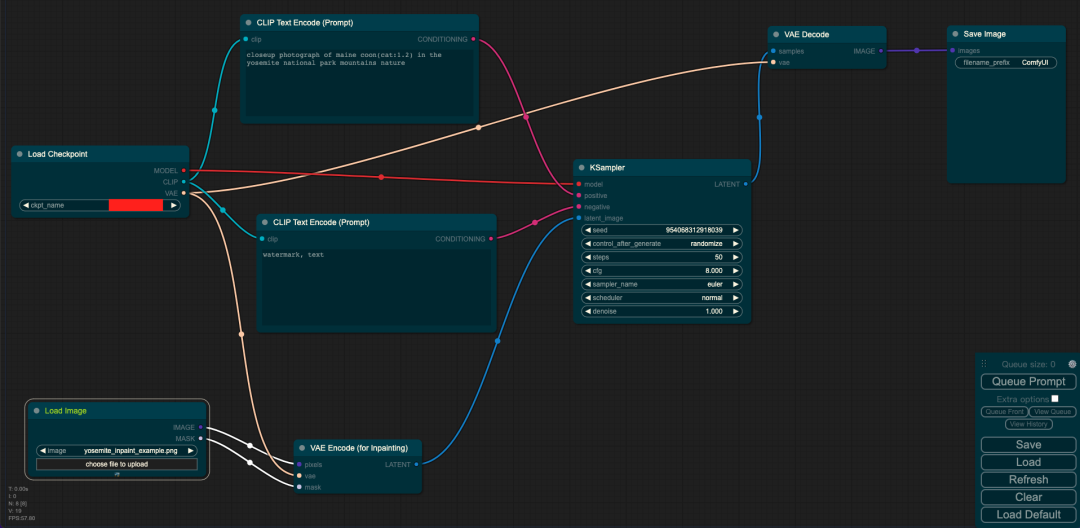Open the View History list

click(1027, 424)
